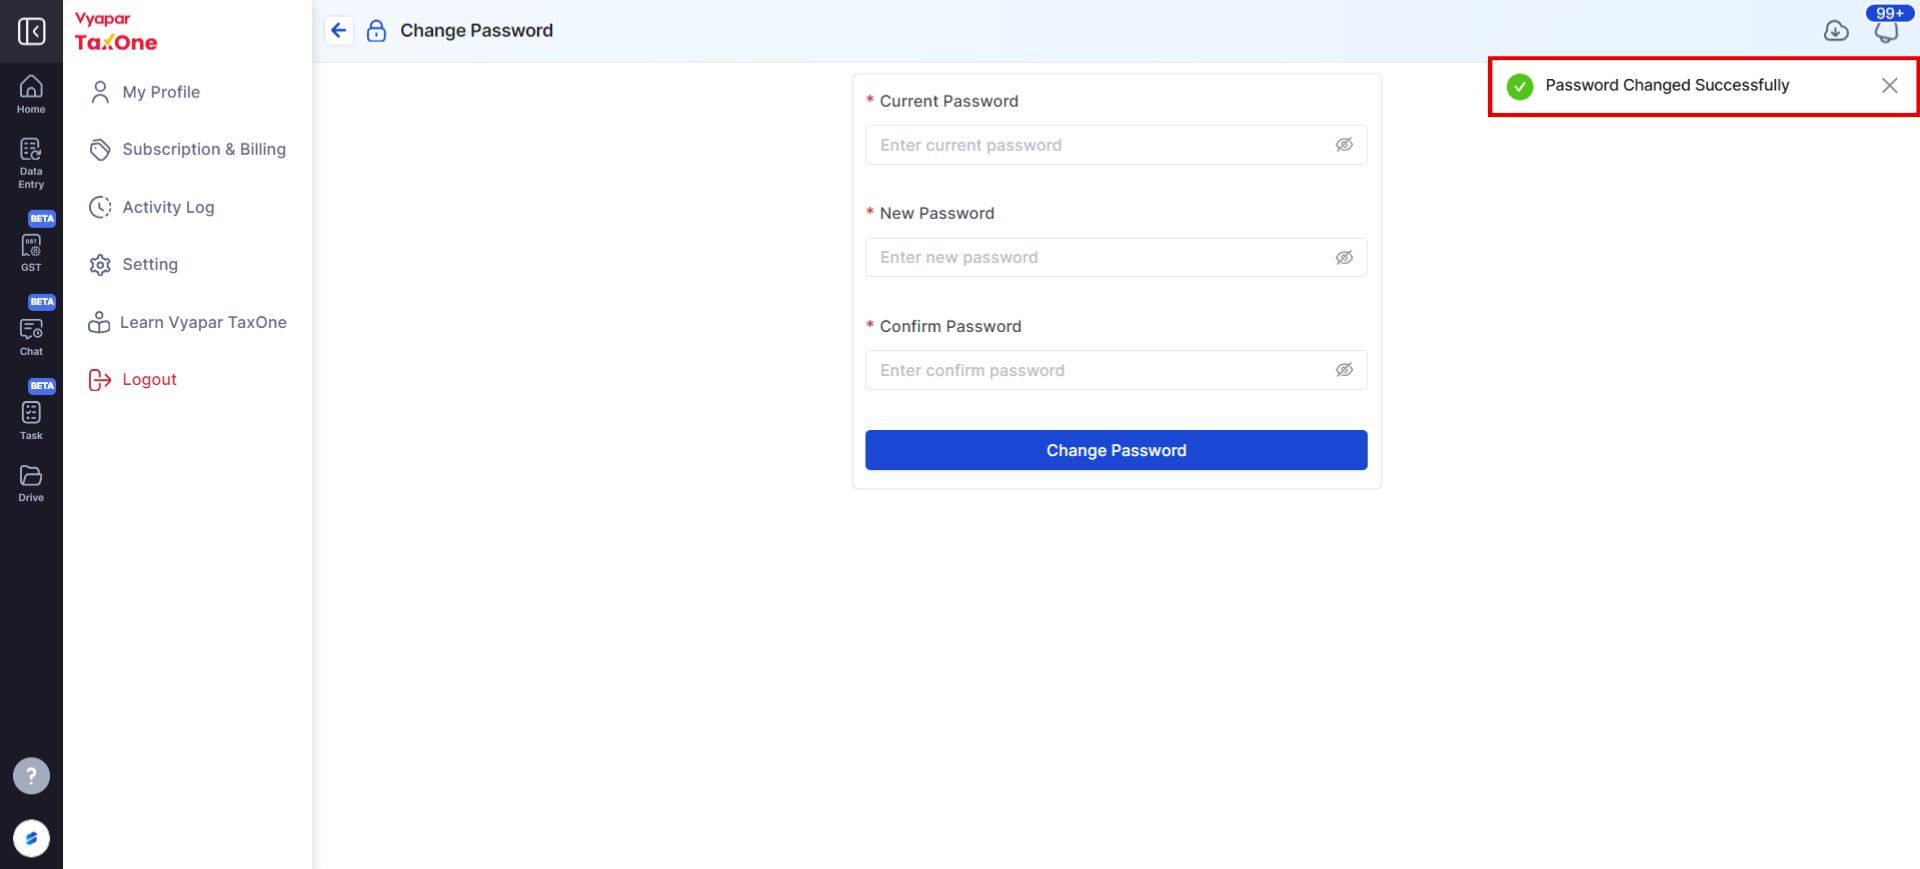Focus the Enter current password field
Screen dimensions: 1920x869
[x=1116, y=145]
